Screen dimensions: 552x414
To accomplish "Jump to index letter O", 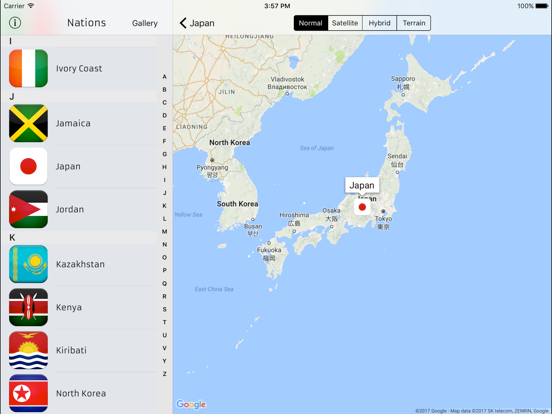I will click(164, 257).
